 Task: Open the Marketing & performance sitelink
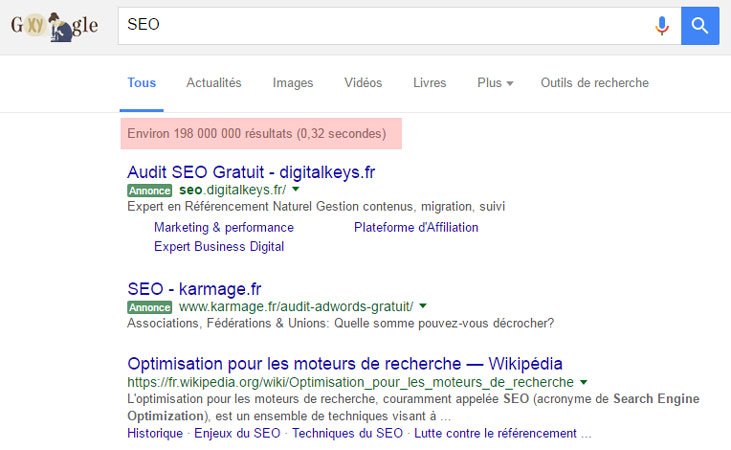pos(224,228)
